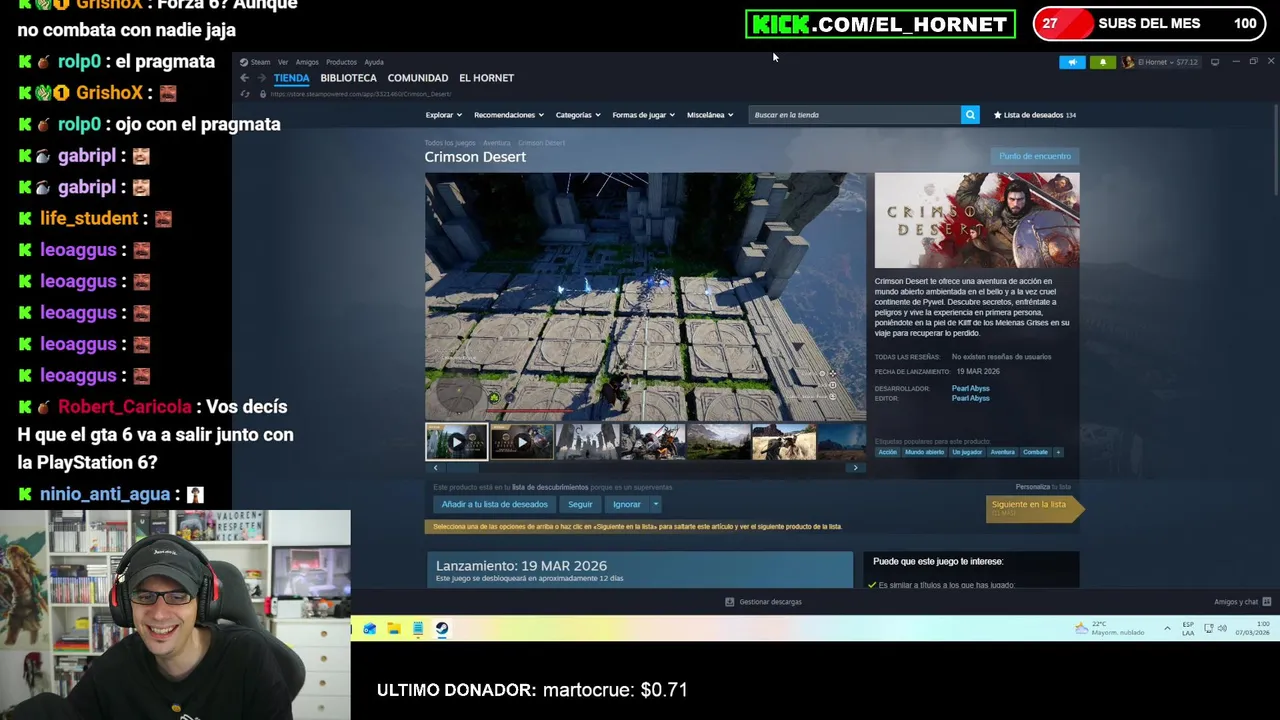This screenshot has height=720, width=1280.
Task: Select the Mundo abierto tag
Action: point(924,452)
